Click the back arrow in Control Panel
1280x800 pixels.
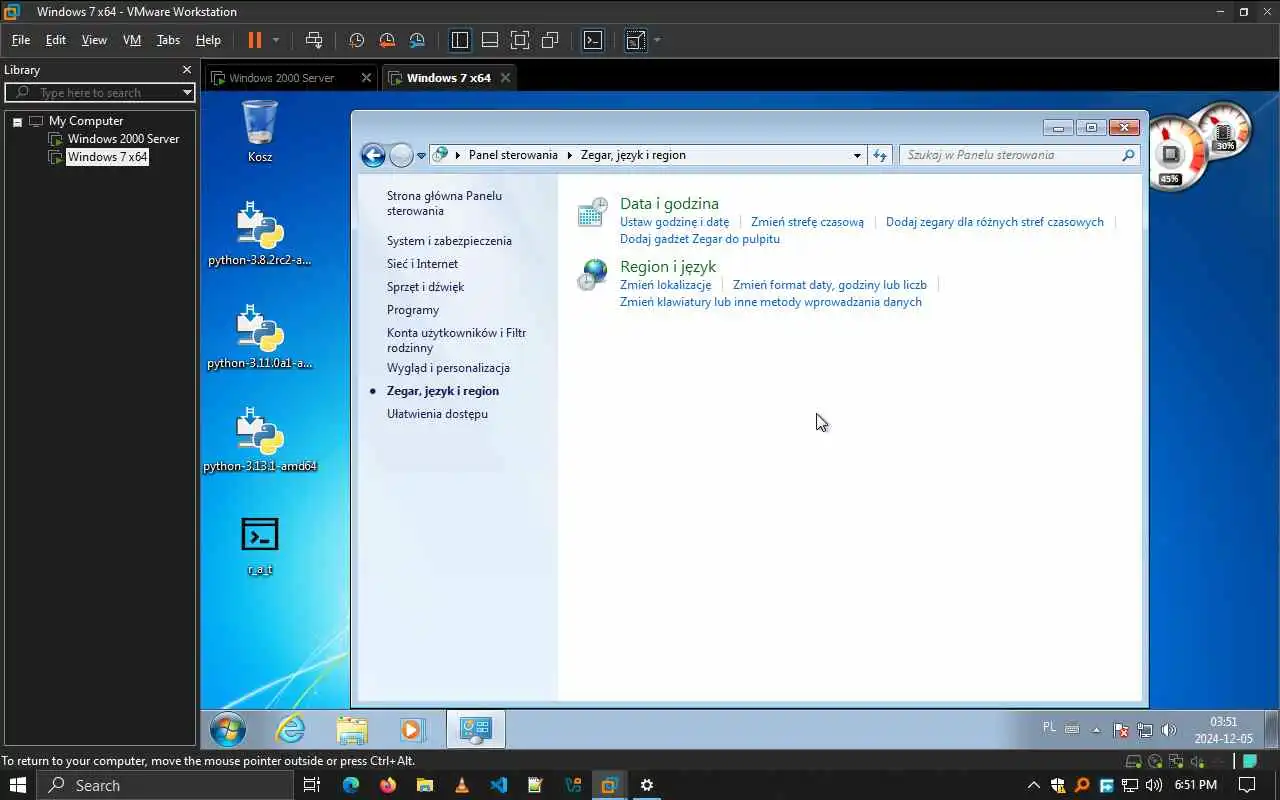[373, 155]
